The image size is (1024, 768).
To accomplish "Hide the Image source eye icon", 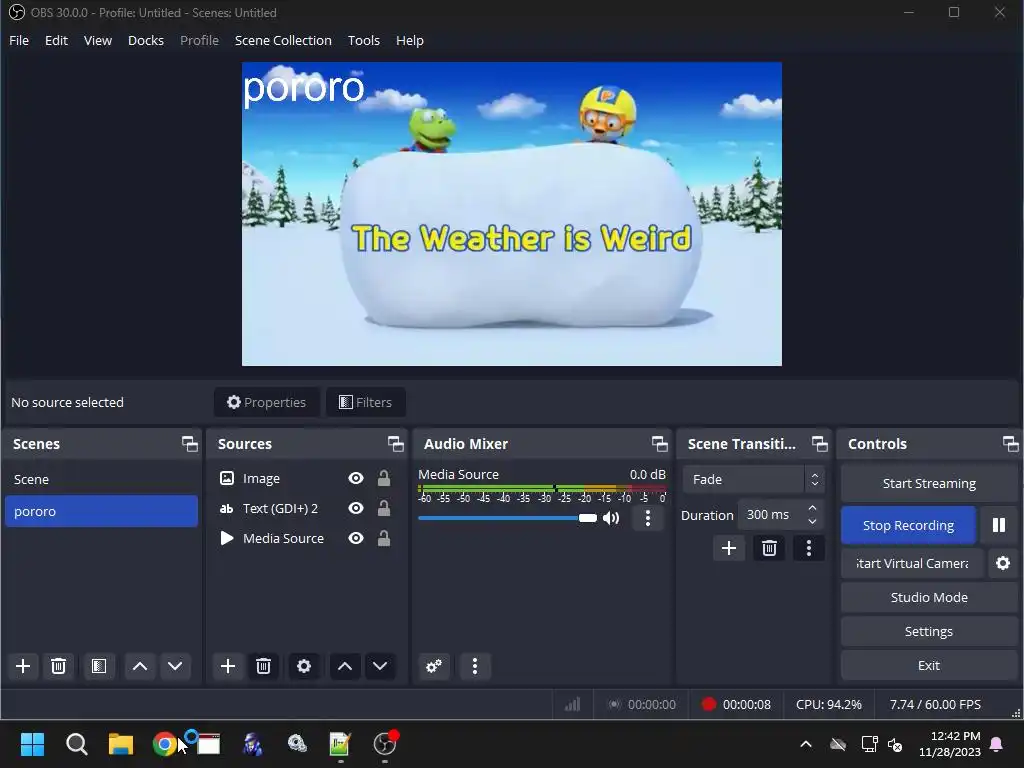I will (356, 479).
